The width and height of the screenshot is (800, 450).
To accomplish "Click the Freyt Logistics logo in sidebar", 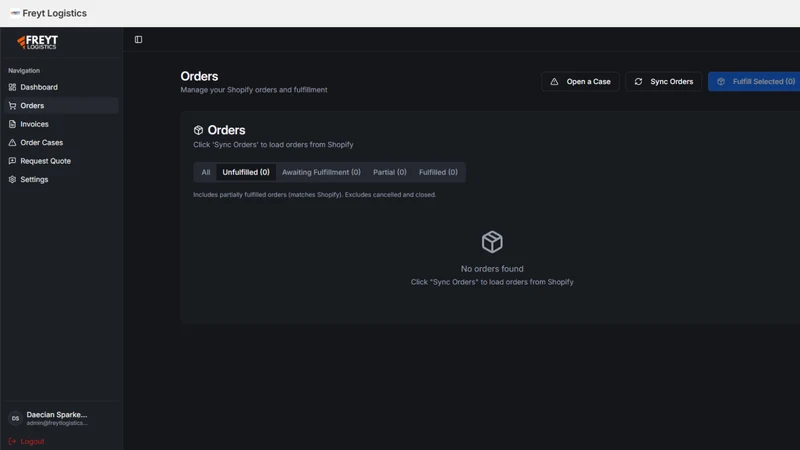I will click(x=37, y=42).
